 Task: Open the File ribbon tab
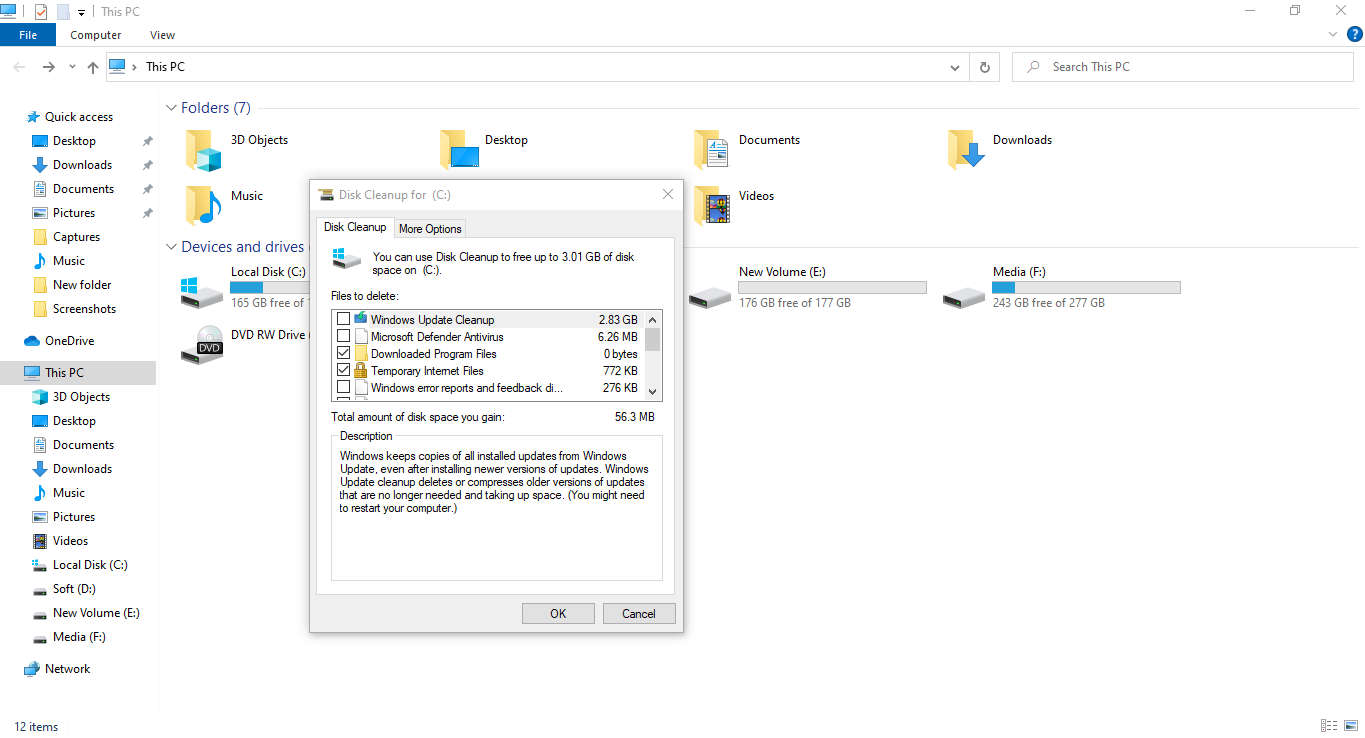tap(28, 35)
